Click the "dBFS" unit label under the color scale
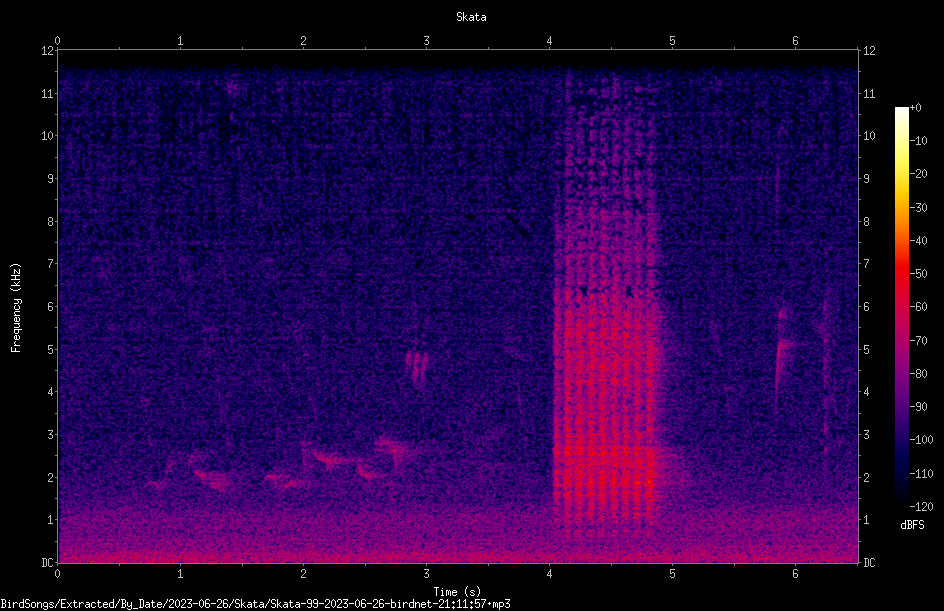The width and height of the screenshot is (944, 611). click(x=912, y=525)
